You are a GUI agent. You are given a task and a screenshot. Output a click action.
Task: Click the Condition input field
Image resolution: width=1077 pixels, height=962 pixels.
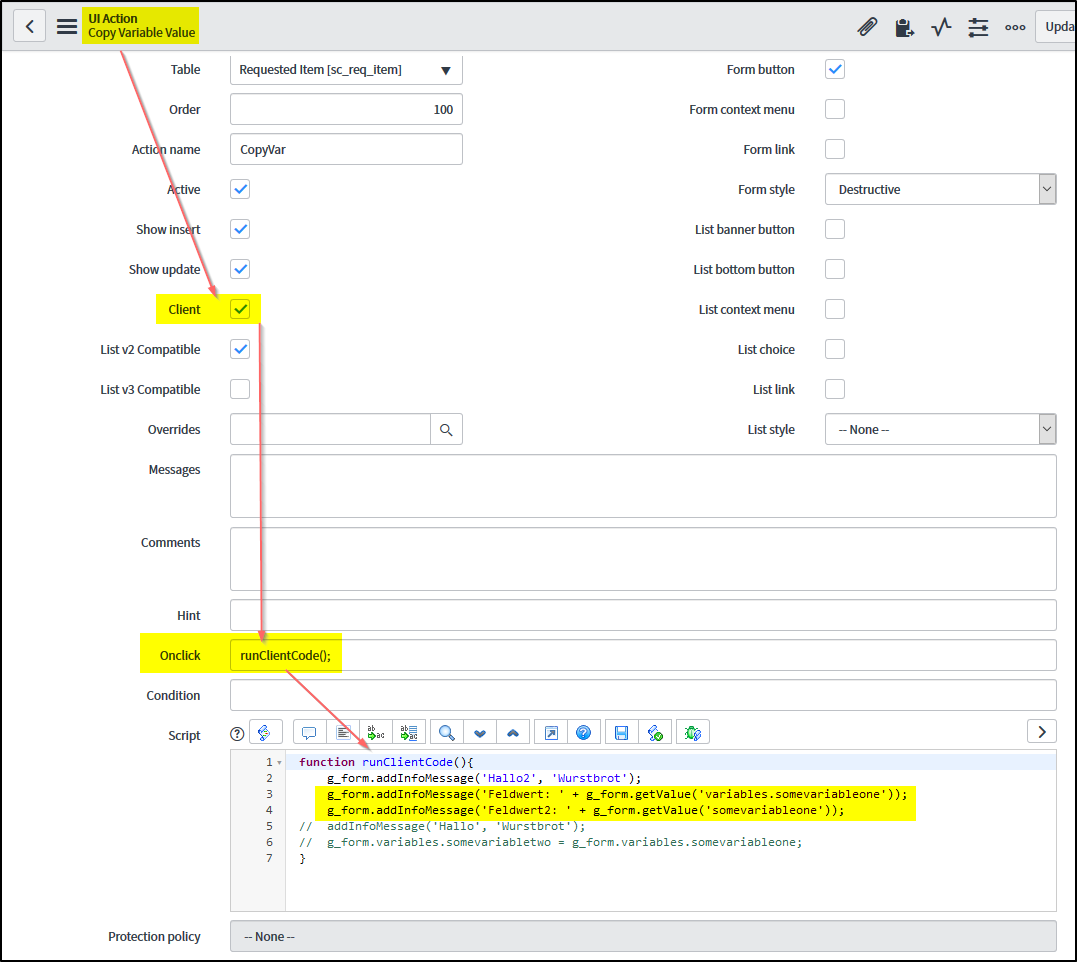[x=643, y=696]
